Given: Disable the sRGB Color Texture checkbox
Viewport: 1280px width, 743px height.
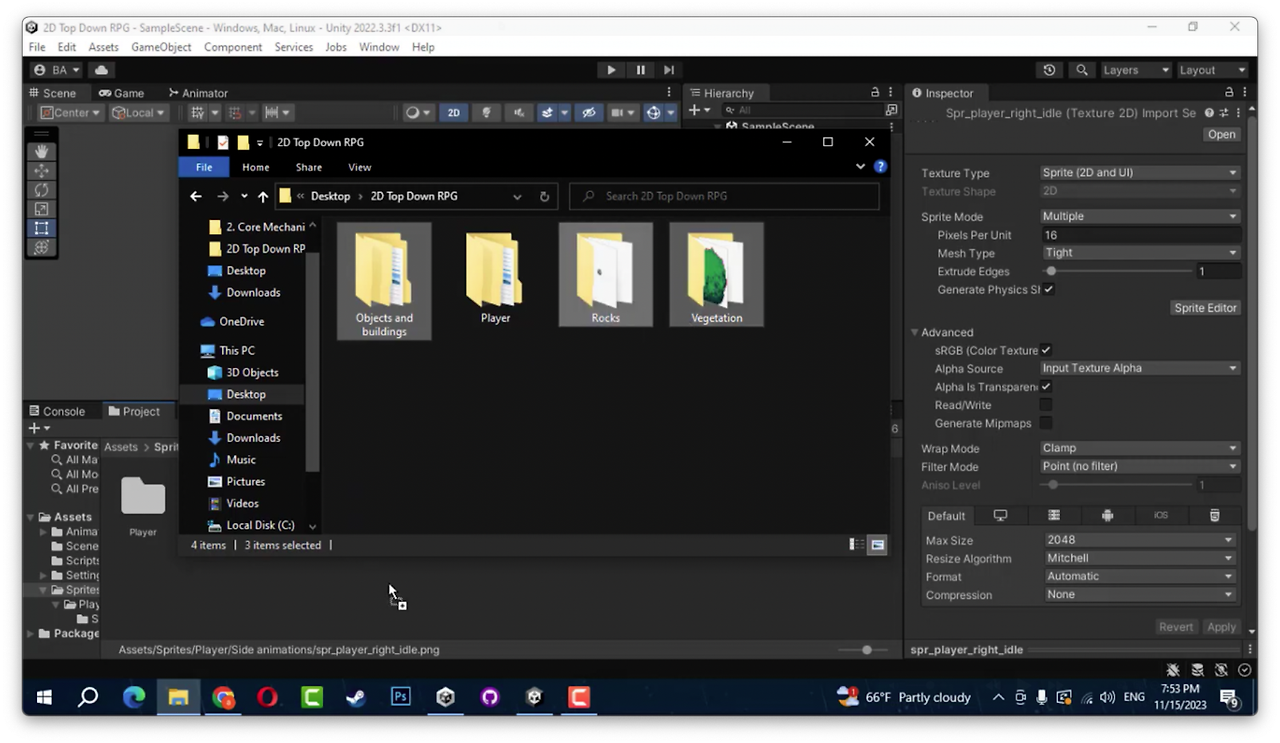Looking at the screenshot, I should tap(1045, 351).
